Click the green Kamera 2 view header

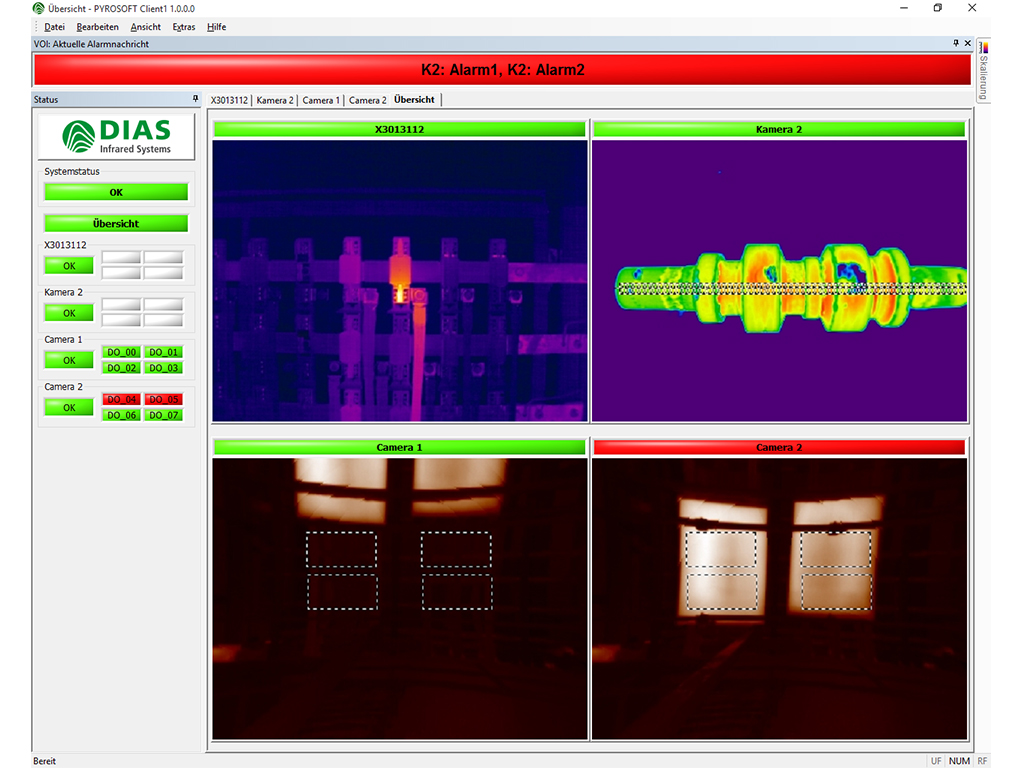(779, 128)
